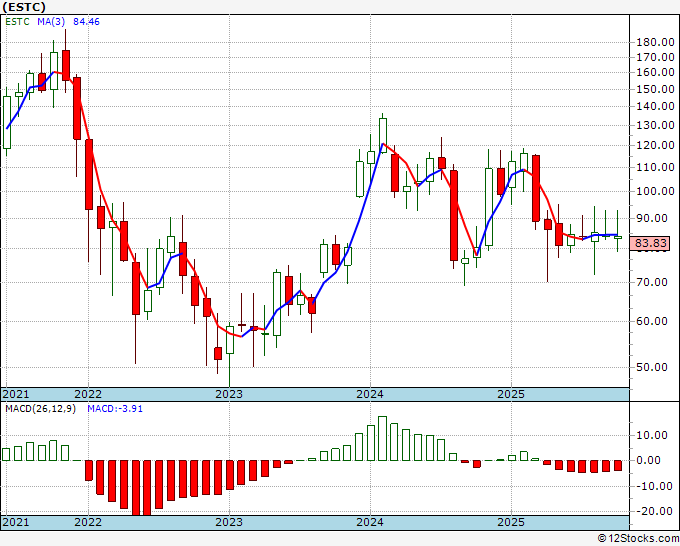
Task: Click 2024 on the MACD timeline
Action: point(370,522)
